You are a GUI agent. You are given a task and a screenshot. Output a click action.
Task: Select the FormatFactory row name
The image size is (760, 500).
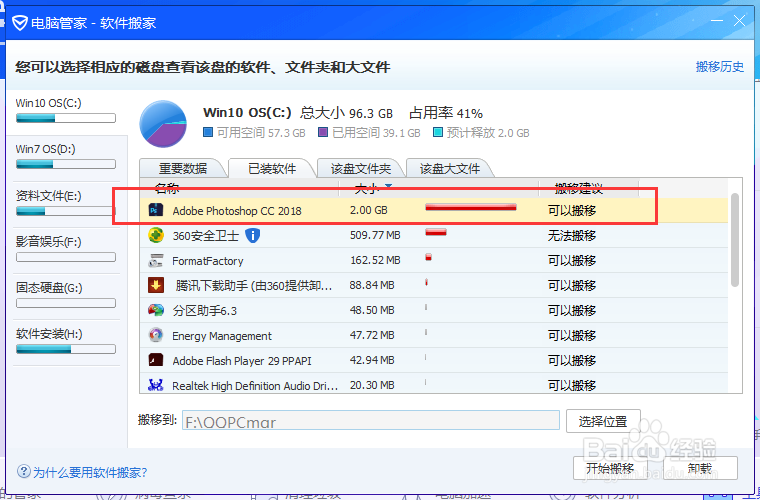pyautogui.click(x=207, y=261)
